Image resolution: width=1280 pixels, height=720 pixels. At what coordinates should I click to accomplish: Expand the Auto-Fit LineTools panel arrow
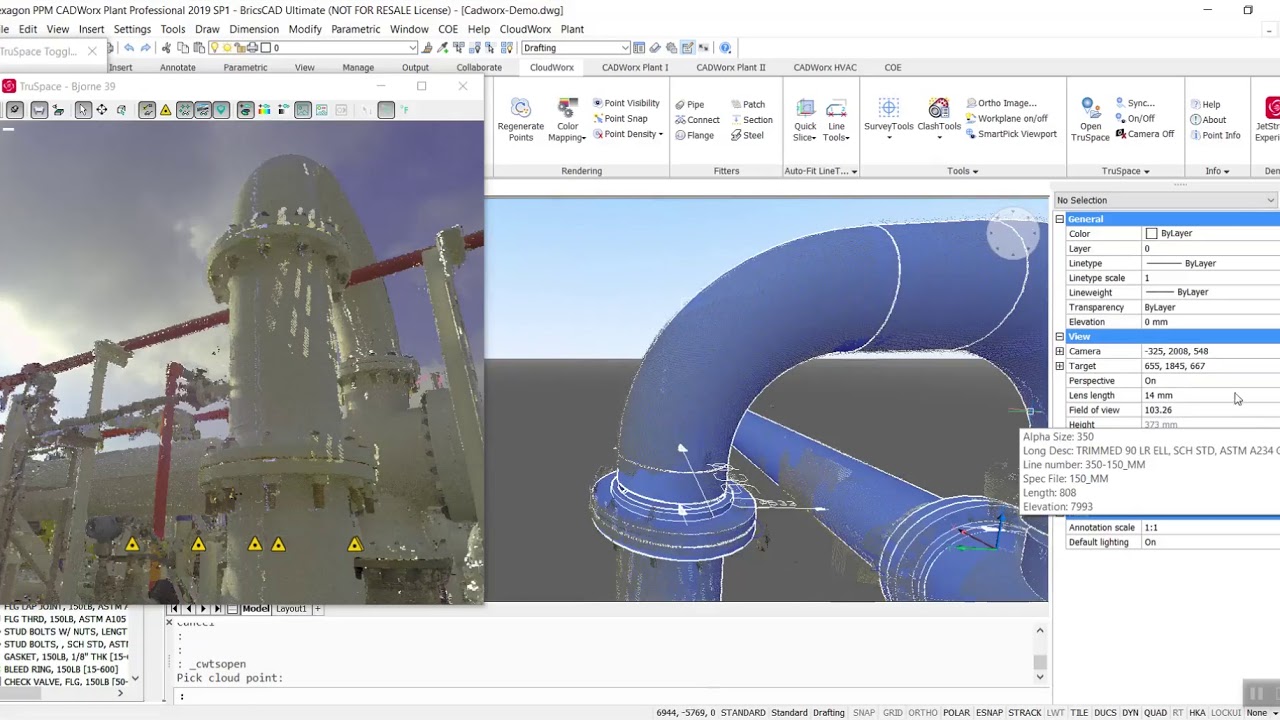click(x=855, y=172)
